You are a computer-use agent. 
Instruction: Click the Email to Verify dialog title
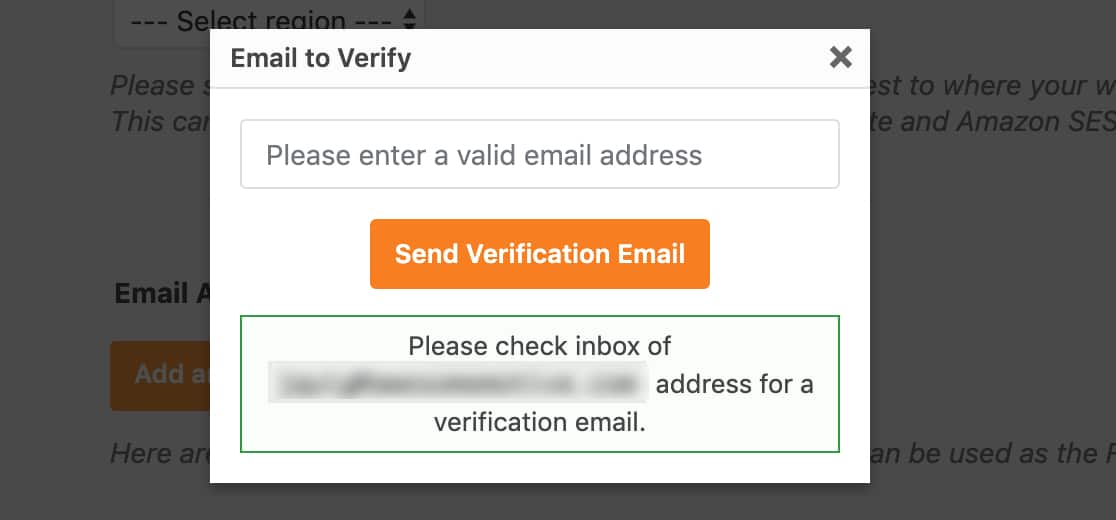click(321, 58)
